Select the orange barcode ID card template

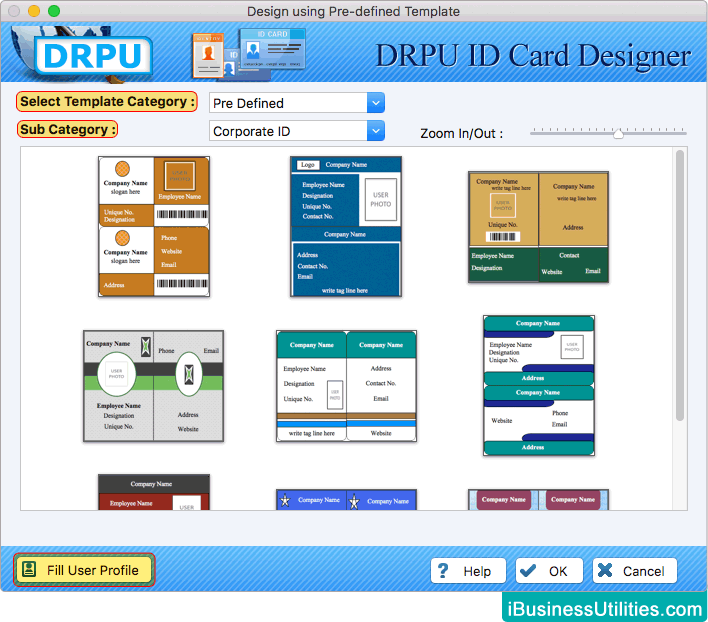coord(154,227)
